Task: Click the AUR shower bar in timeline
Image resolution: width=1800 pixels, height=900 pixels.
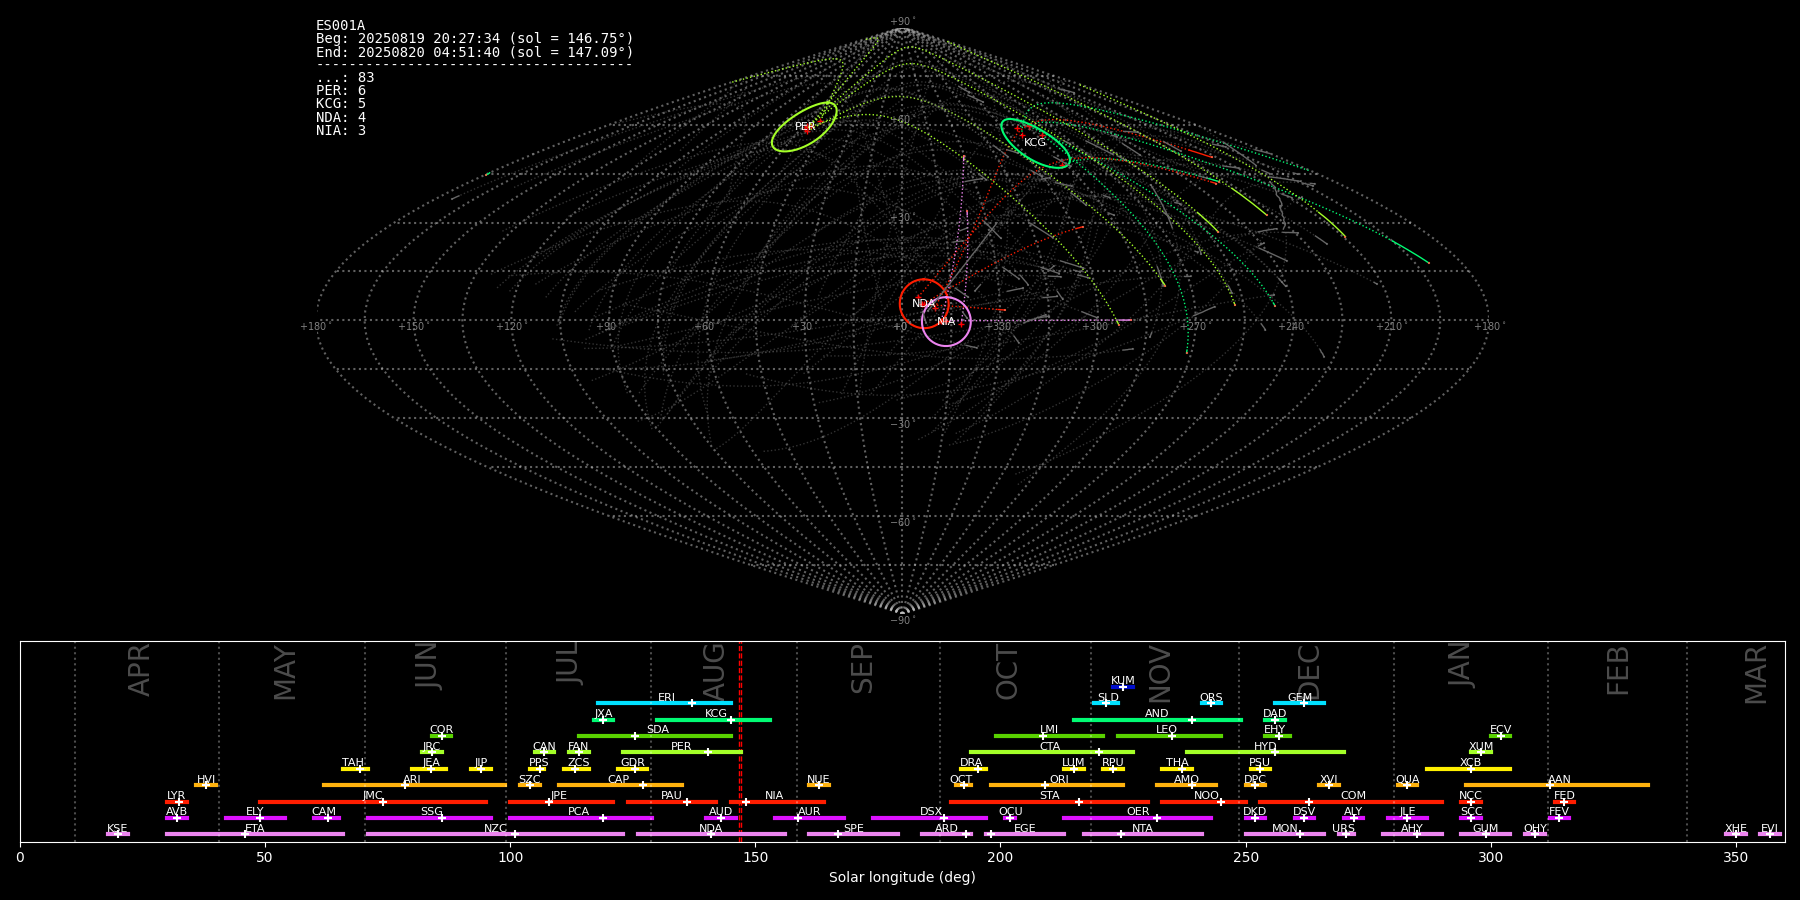Action: click(809, 818)
